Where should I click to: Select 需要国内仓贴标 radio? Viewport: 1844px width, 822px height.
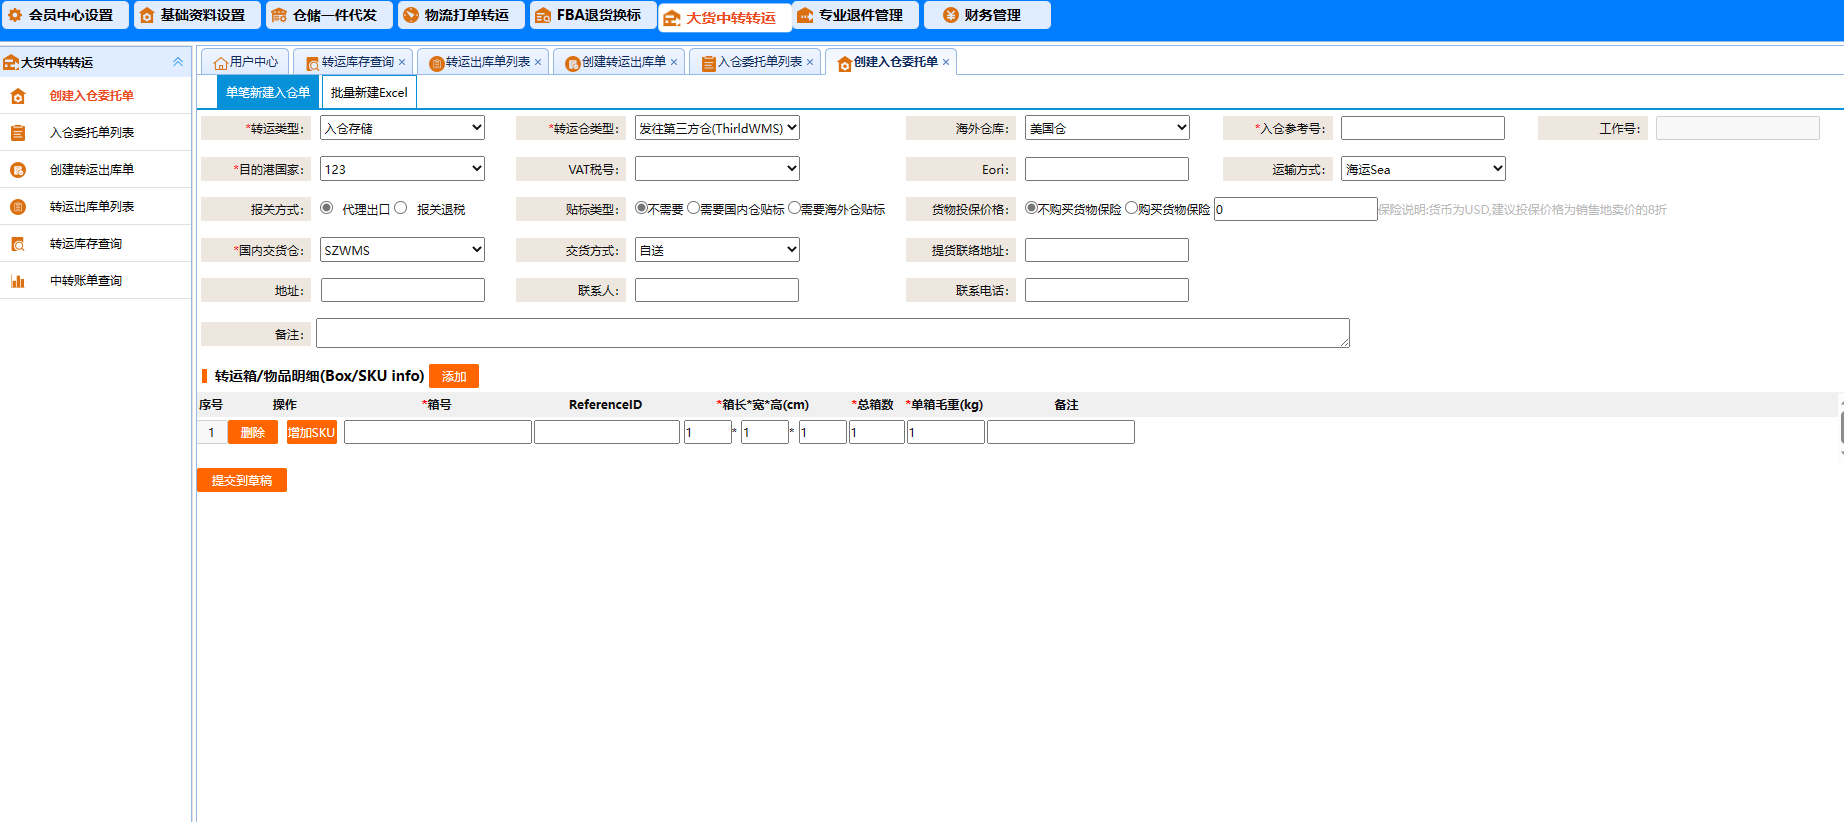pyautogui.click(x=693, y=208)
